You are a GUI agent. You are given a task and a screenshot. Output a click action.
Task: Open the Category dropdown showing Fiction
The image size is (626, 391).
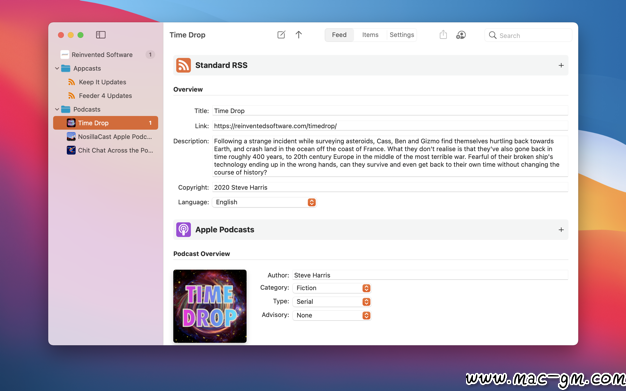332,288
